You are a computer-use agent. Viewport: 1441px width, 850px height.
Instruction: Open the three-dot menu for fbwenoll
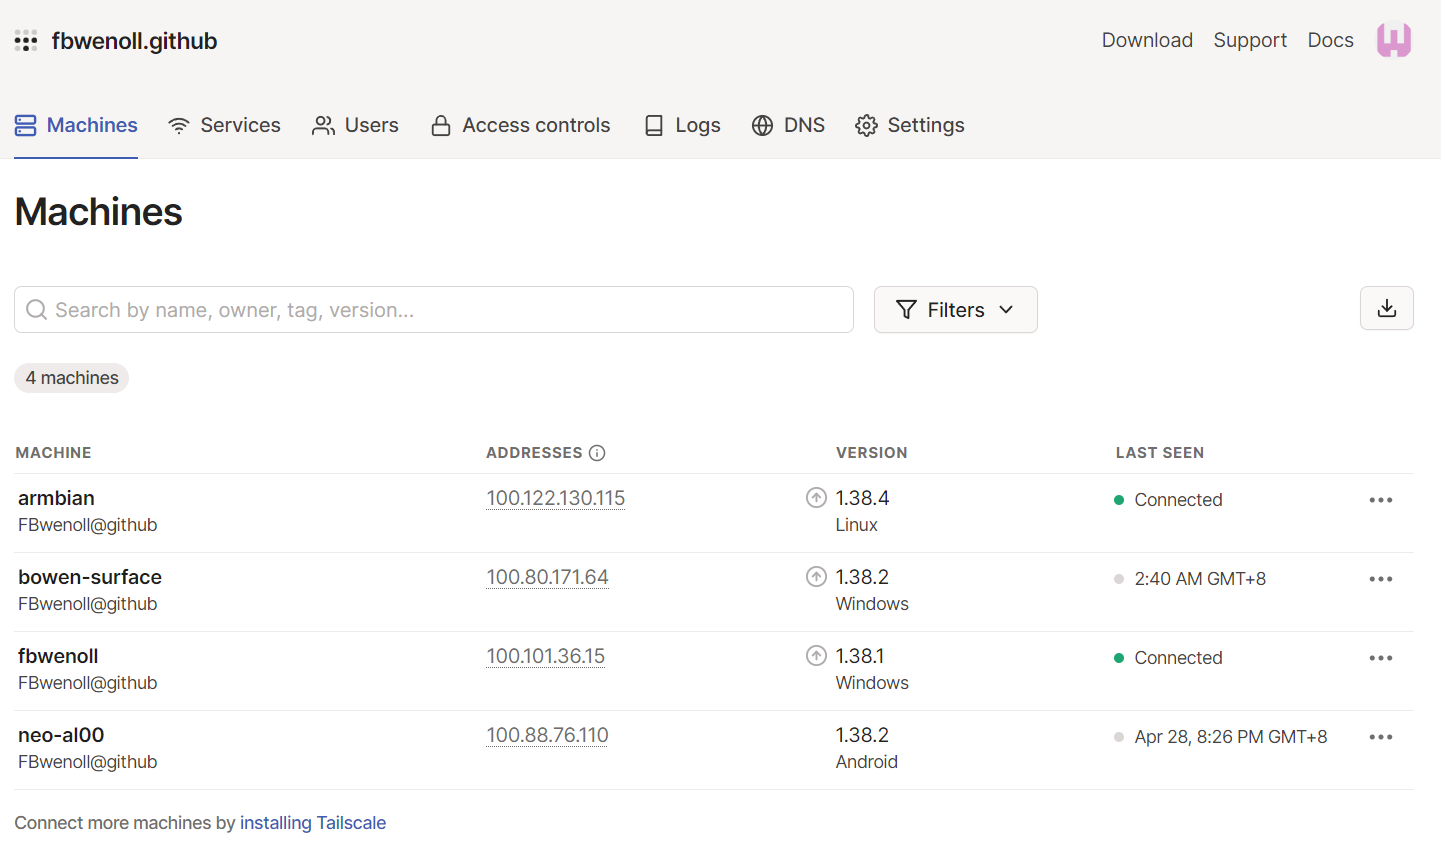tap(1381, 658)
